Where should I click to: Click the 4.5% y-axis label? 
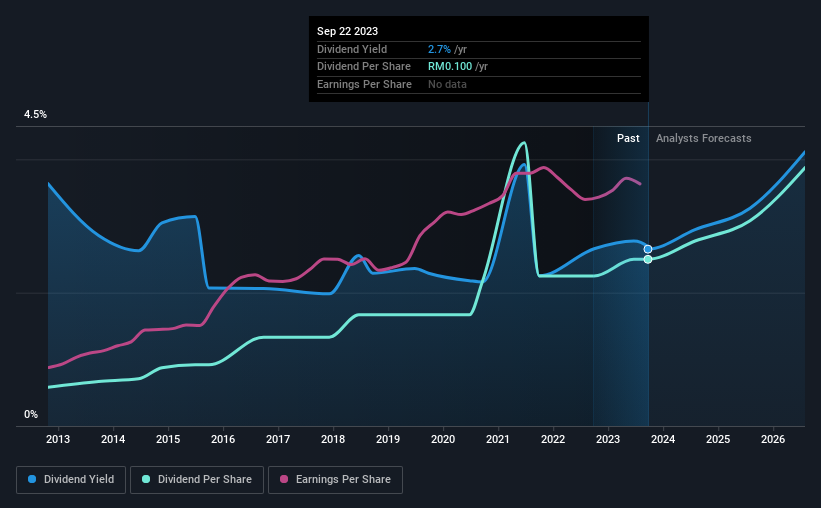[x=35, y=115]
